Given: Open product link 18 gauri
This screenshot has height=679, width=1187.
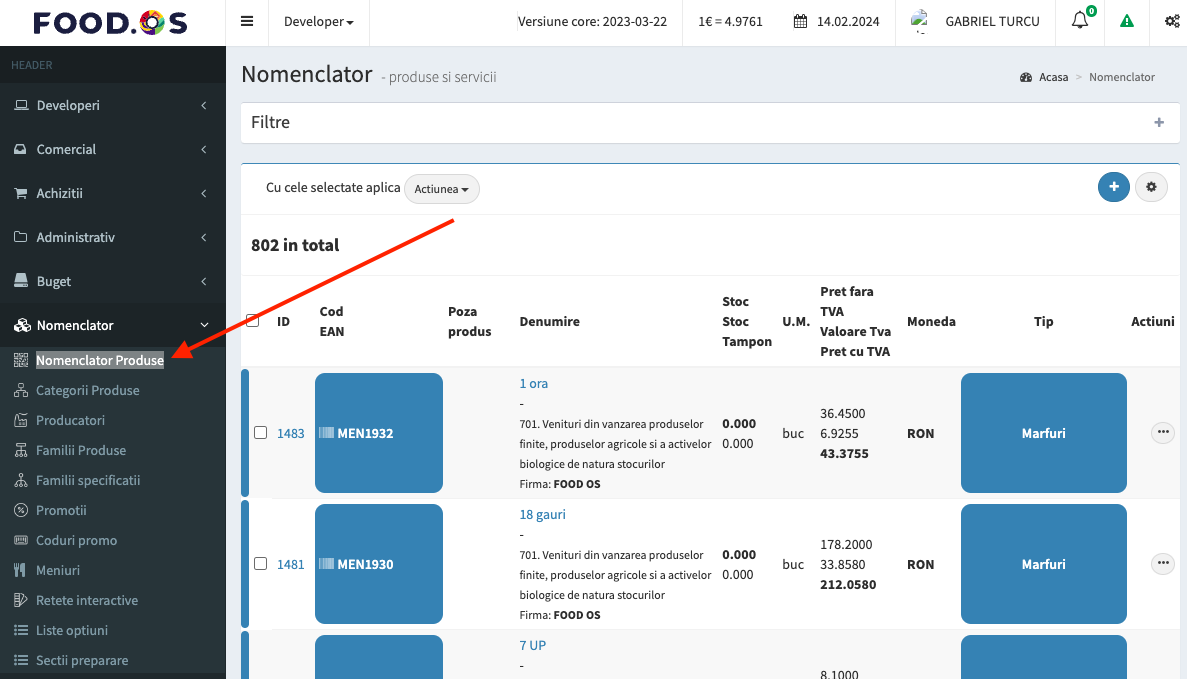Looking at the screenshot, I should pos(542,514).
